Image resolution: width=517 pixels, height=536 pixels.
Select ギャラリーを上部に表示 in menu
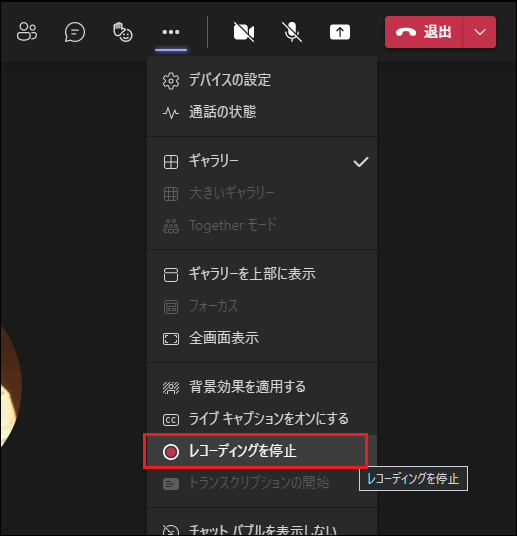262,274
